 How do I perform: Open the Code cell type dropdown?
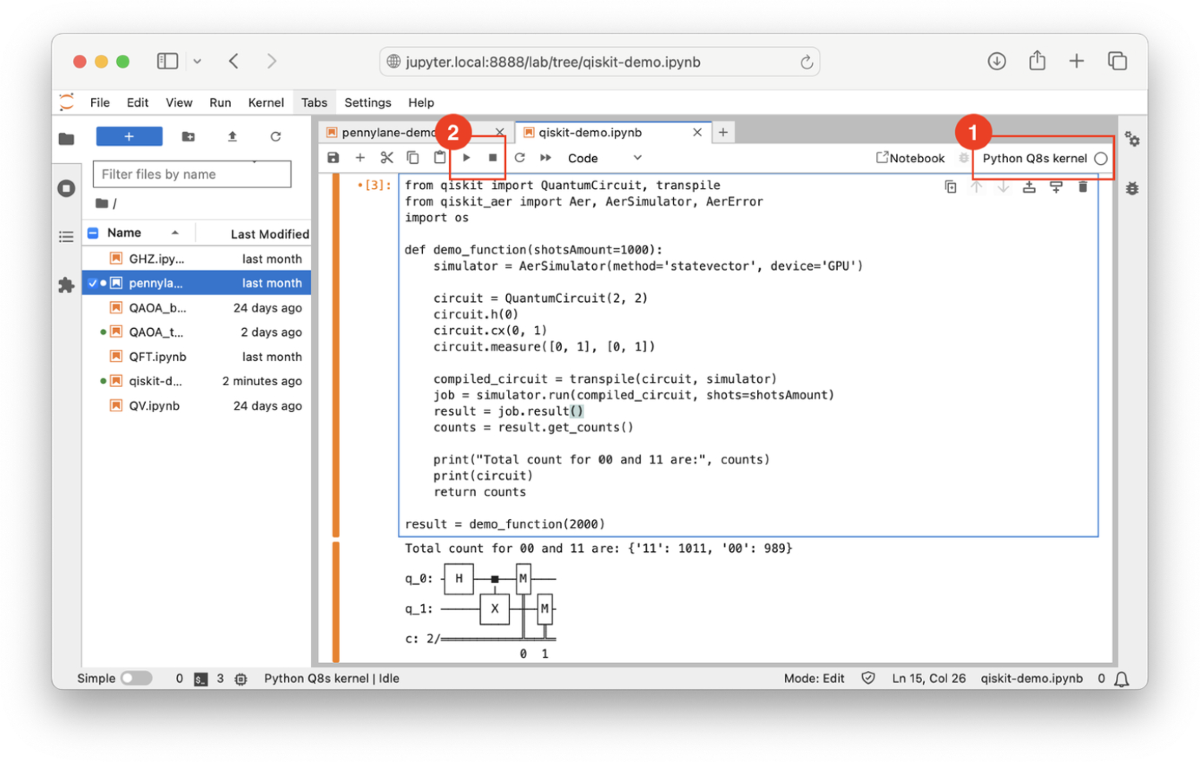605,157
